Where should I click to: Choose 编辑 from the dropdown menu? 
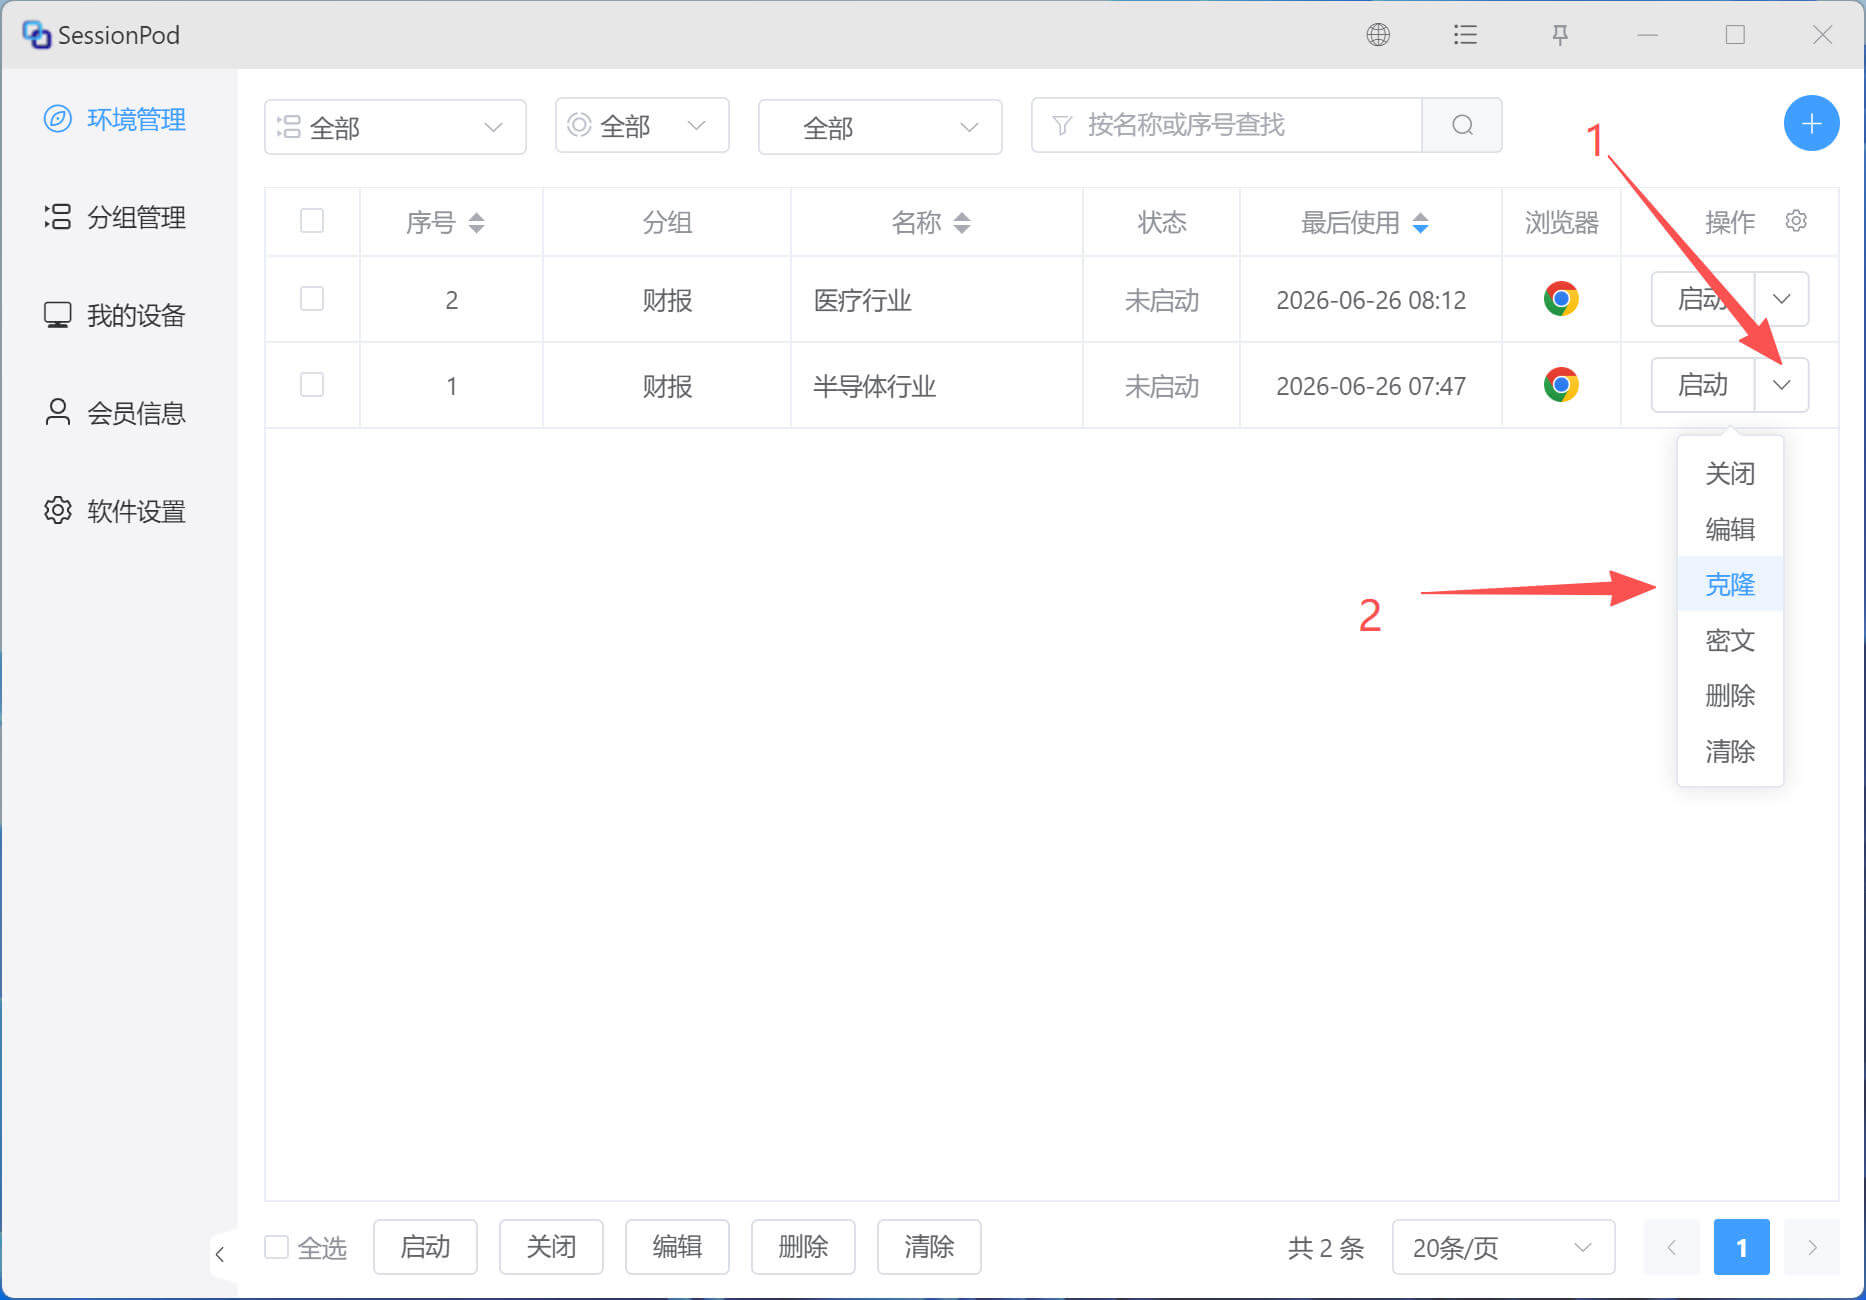coord(1730,528)
